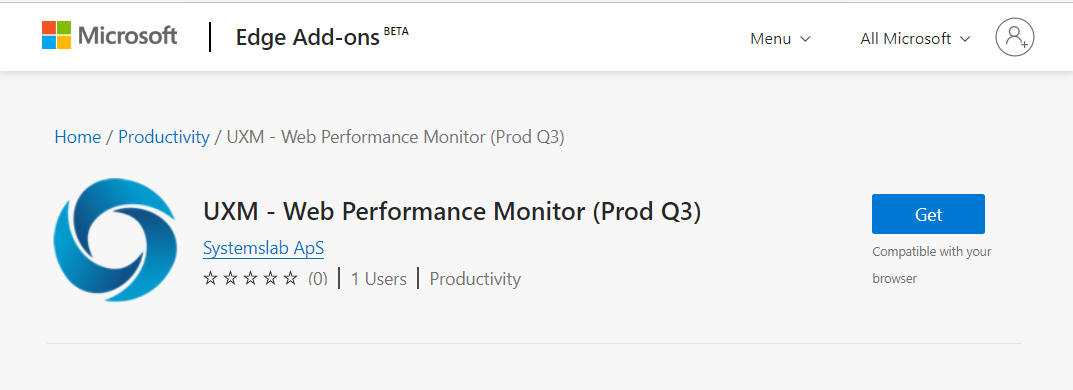
Task: Click the Edge Add-ons title
Action: [x=307, y=38]
